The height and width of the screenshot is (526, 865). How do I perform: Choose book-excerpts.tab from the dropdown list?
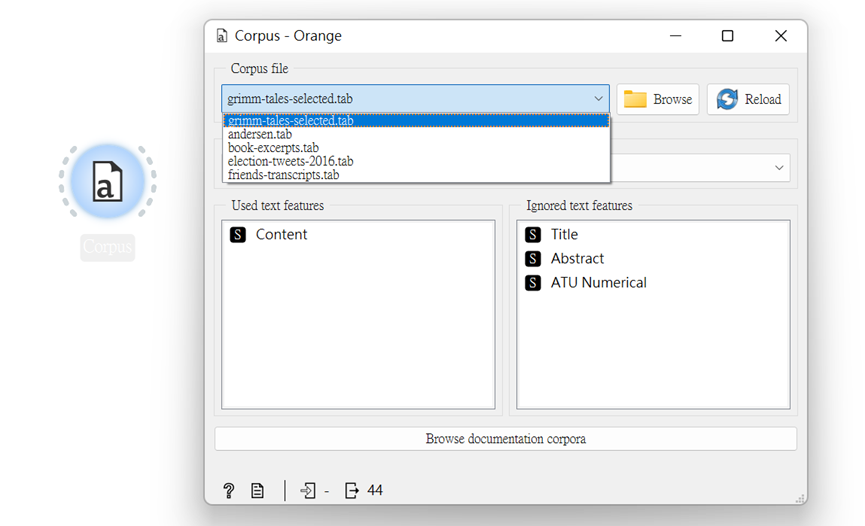(417, 148)
